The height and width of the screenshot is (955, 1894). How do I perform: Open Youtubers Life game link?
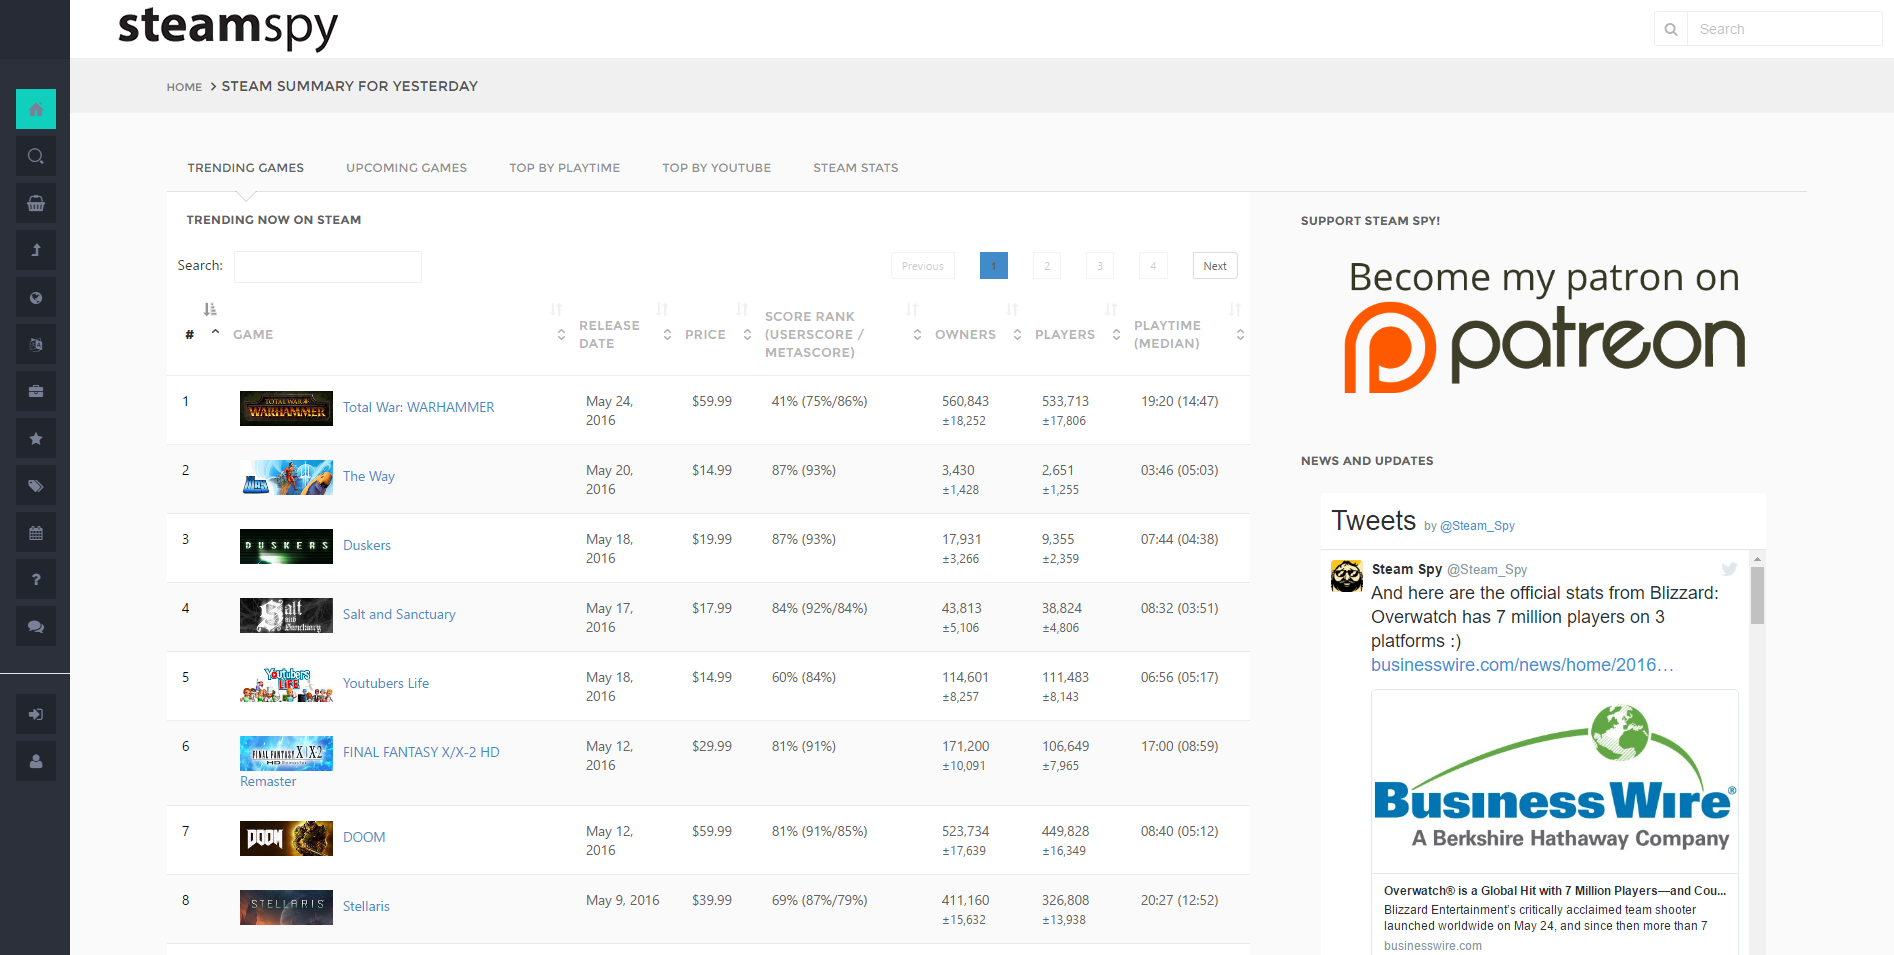386,683
